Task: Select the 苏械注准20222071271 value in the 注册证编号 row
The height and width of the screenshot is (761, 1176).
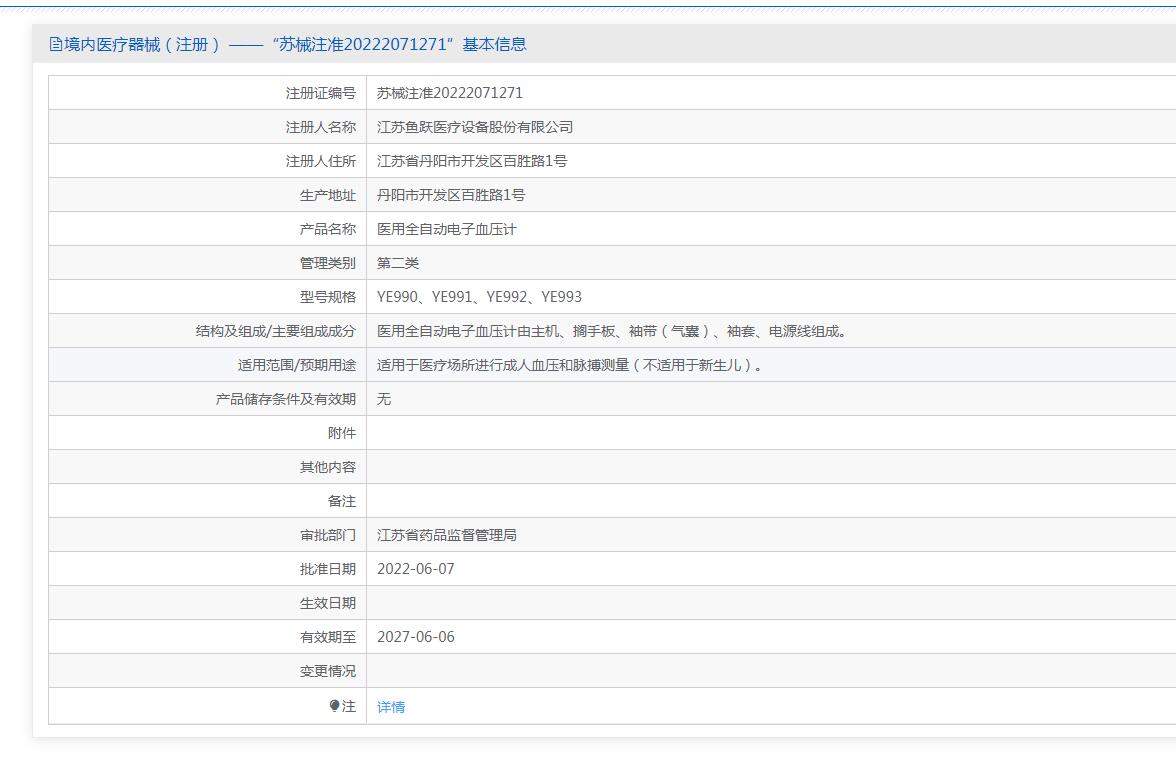Action: [449, 93]
